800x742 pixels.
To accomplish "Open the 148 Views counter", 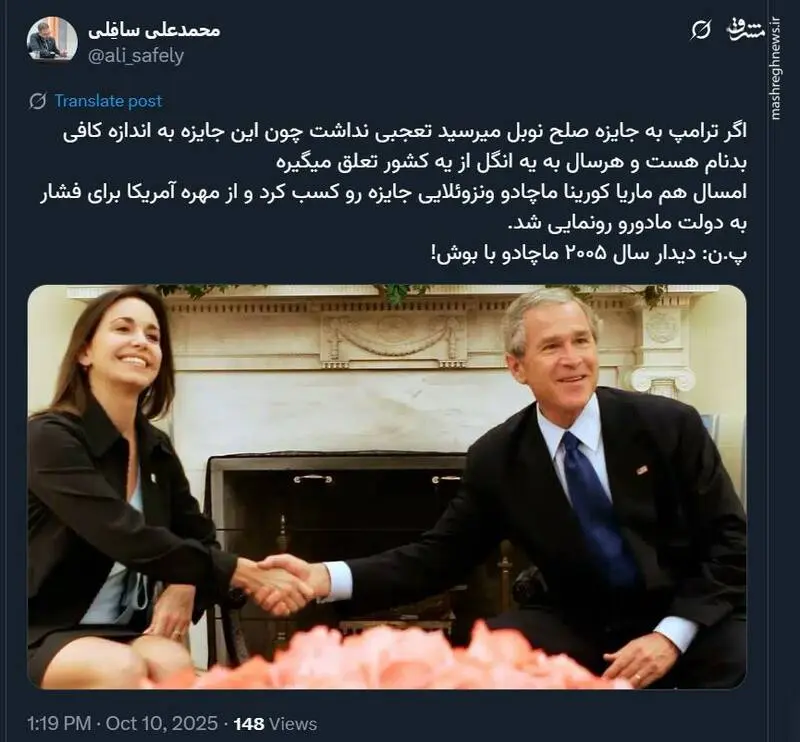I will (275, 724).
